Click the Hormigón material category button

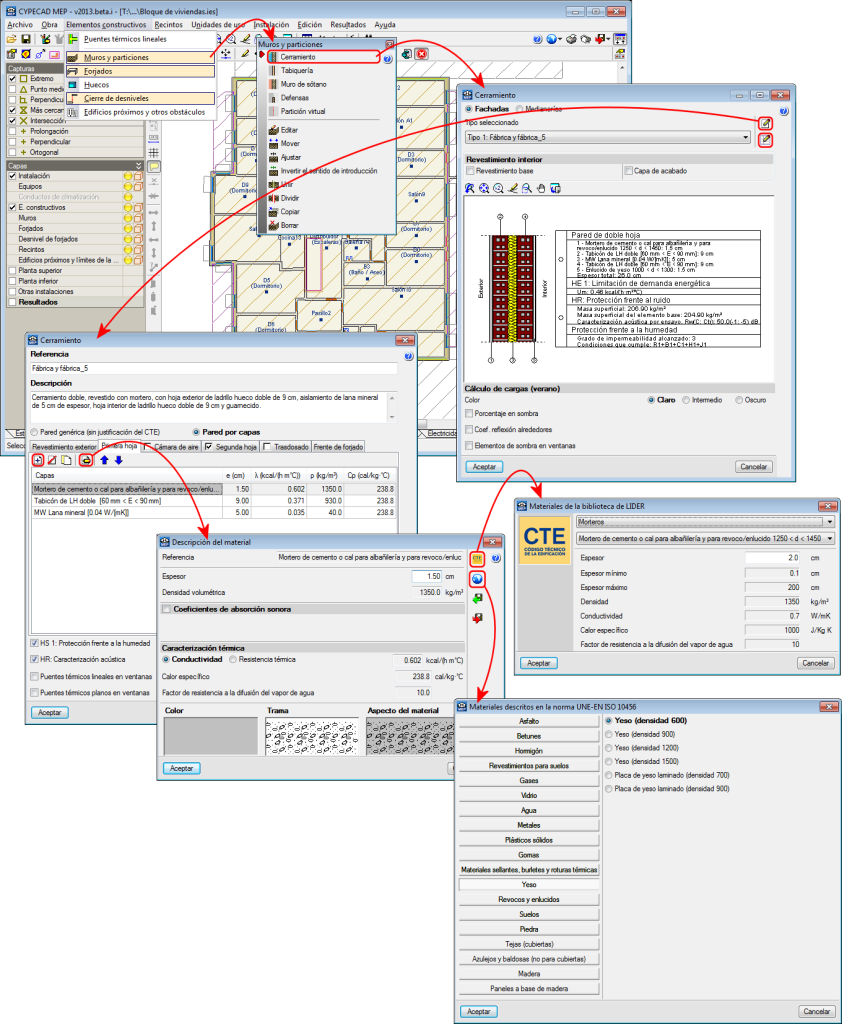click(x=529, y=751)
